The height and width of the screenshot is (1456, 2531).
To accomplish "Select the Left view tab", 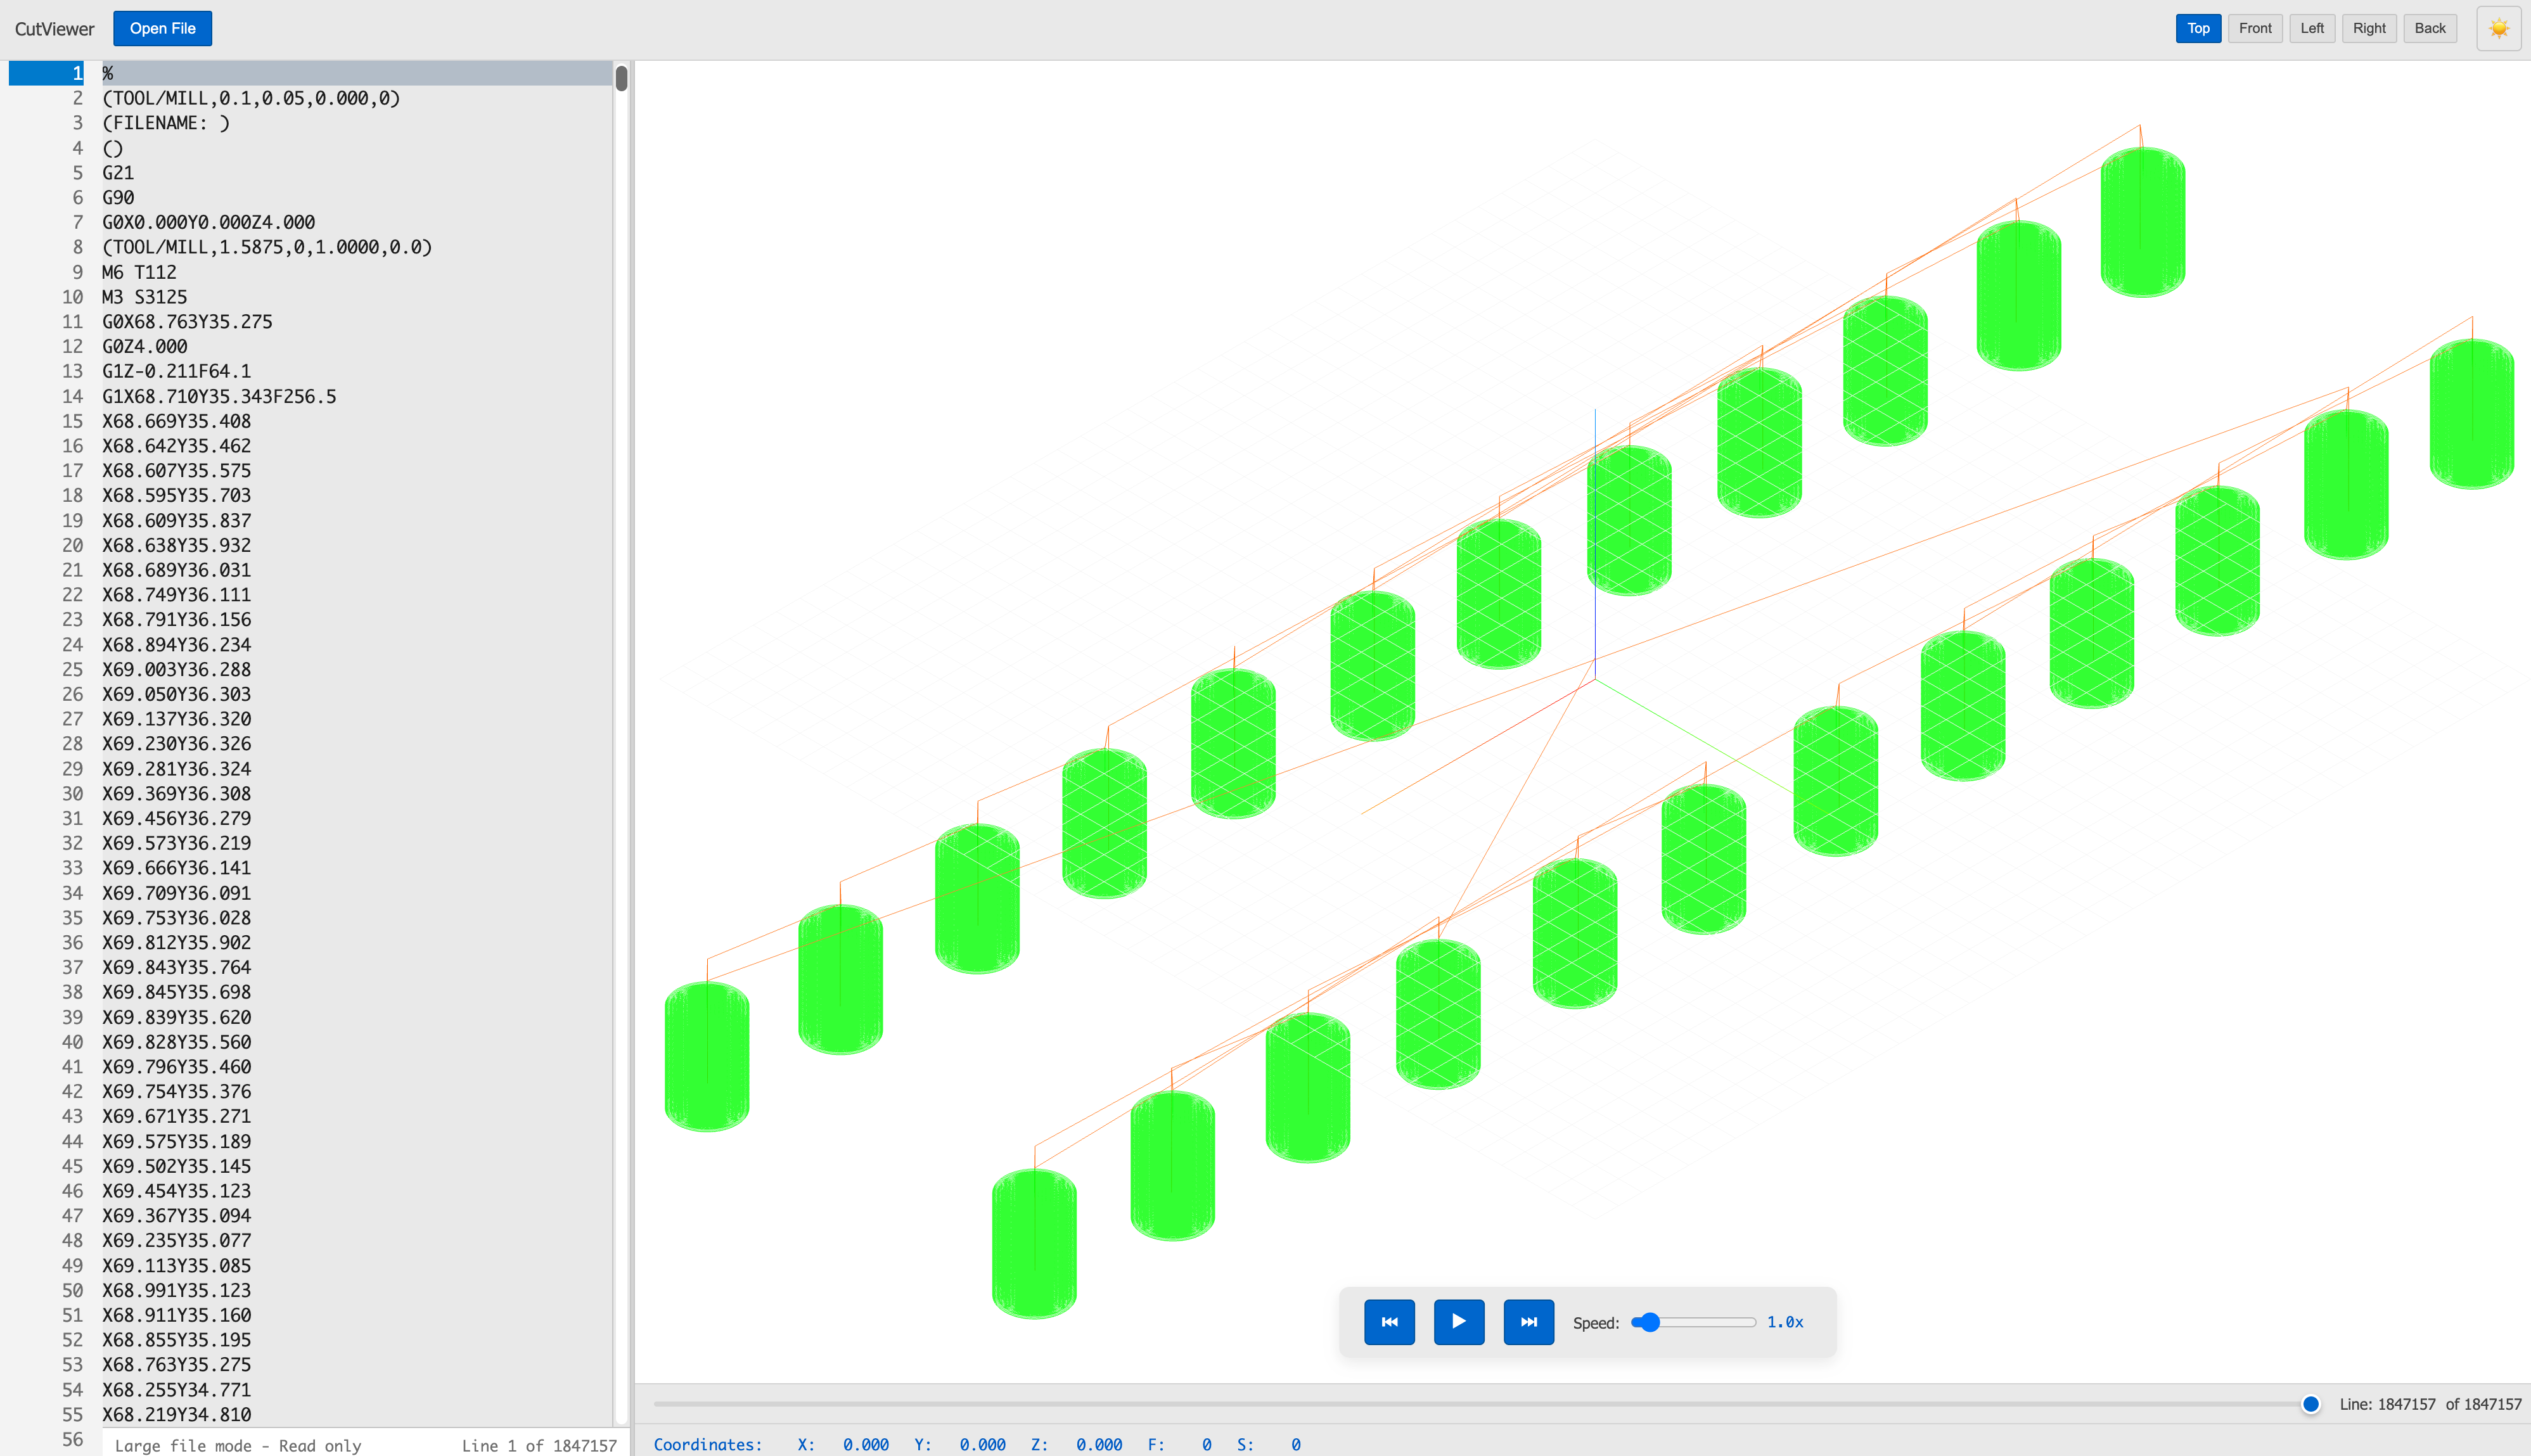I will 2312,28.
